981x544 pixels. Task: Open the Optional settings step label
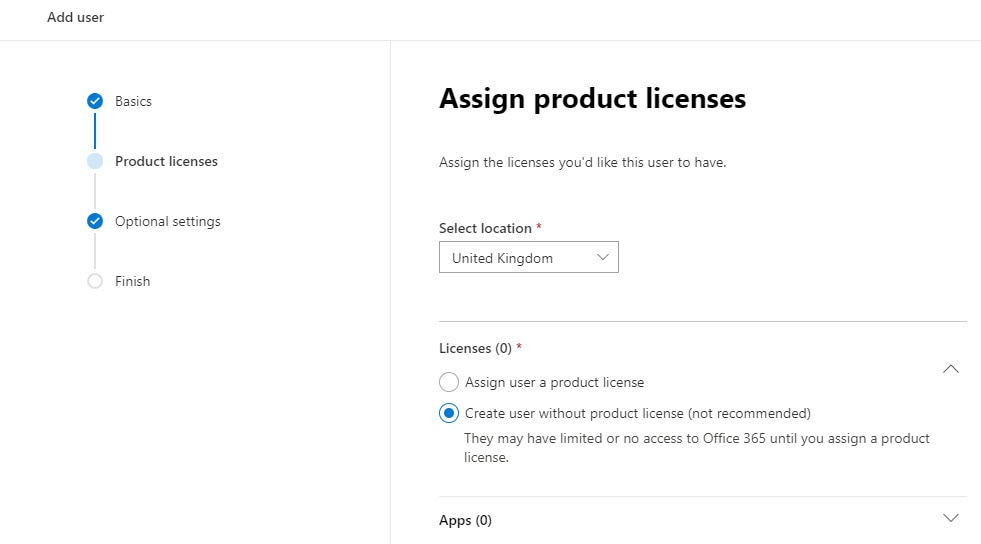[x=167, y=221]
